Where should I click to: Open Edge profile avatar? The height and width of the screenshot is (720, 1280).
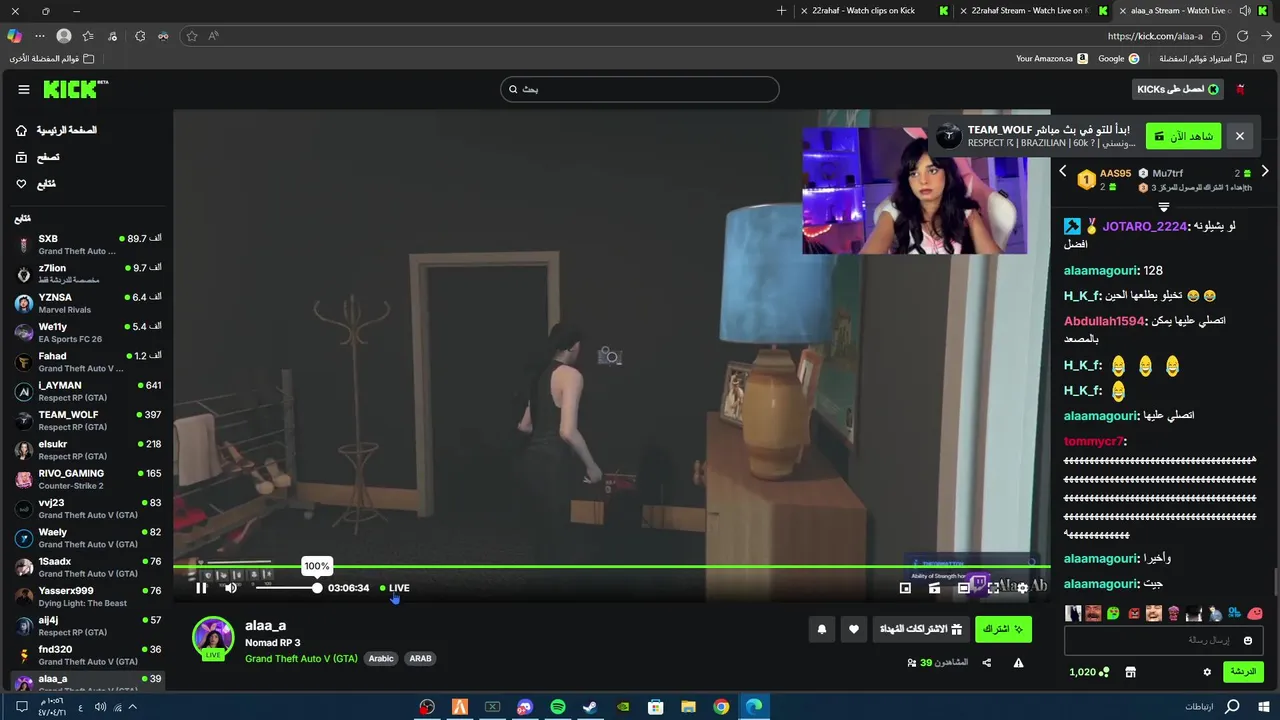(64, 36)
